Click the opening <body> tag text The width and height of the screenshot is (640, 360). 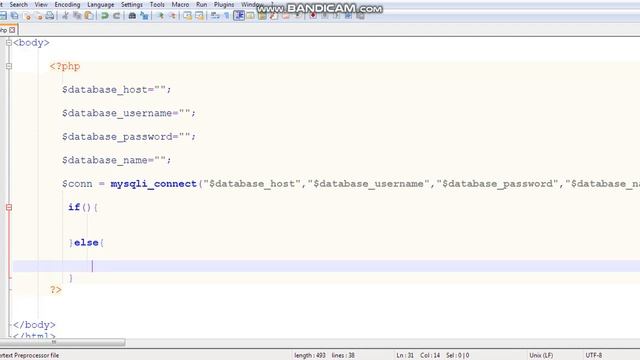tap(31, 42)
